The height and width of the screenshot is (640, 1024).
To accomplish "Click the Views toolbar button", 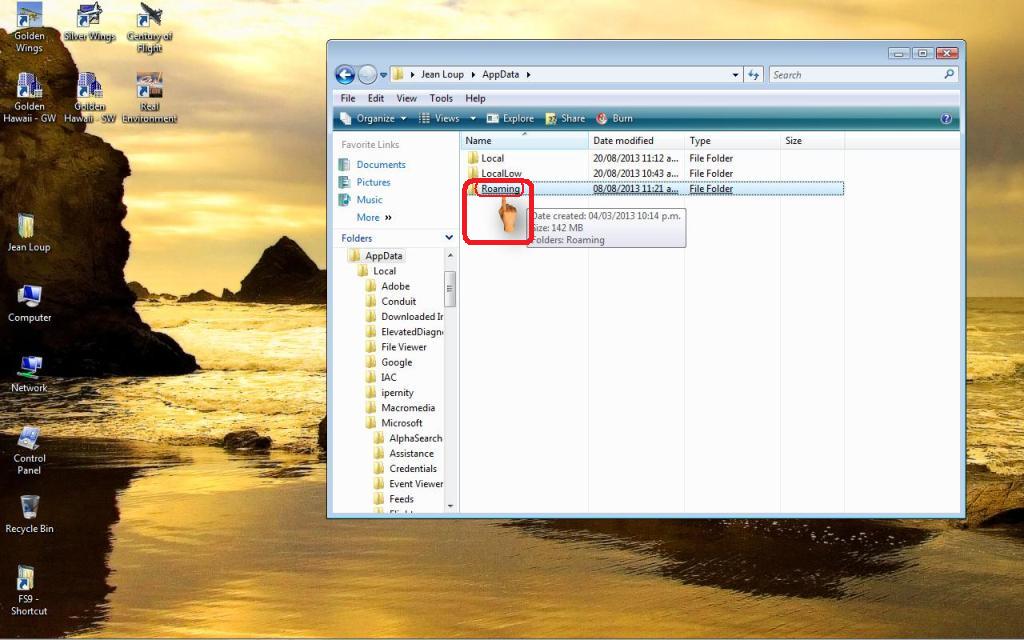I will coord(439,118).
